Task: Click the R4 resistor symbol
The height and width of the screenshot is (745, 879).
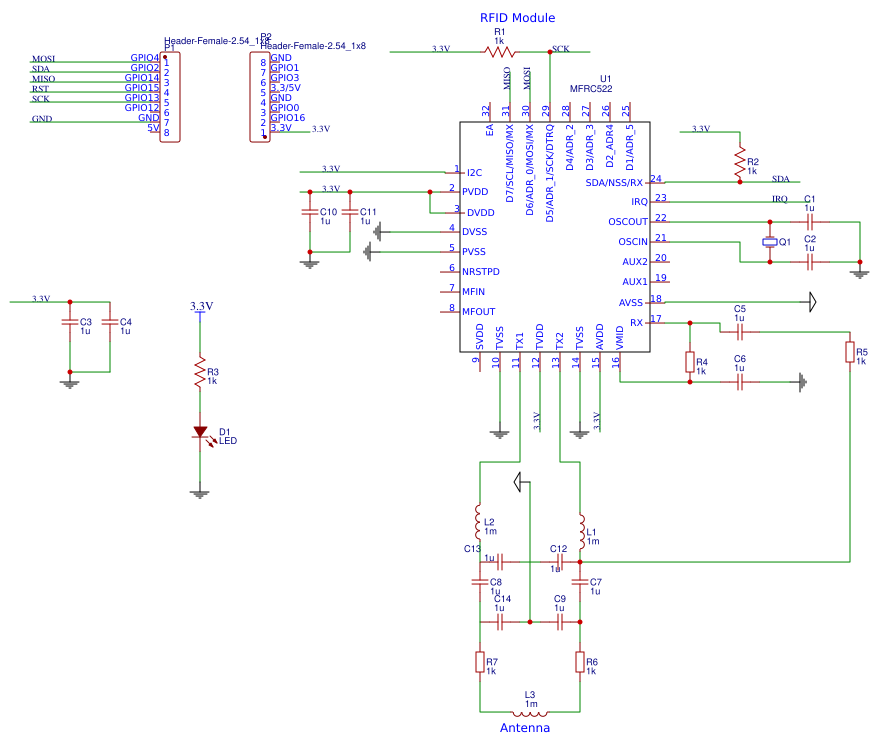Action: click(x=690, y=362)
